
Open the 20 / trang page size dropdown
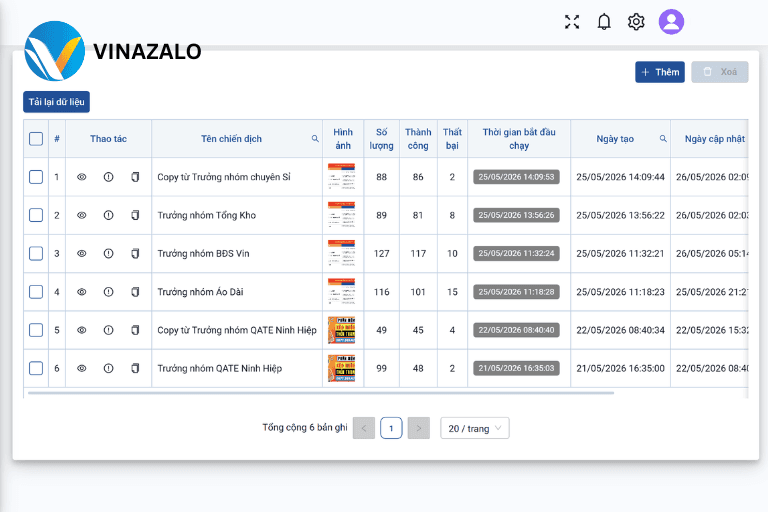pos(475,428)
